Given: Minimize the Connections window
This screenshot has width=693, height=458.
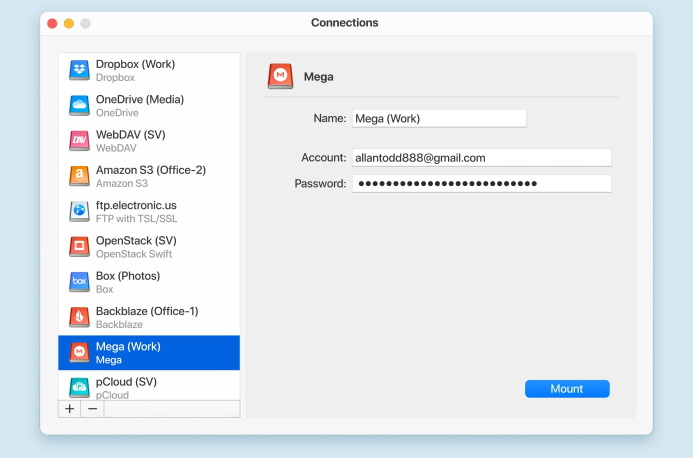Looking at the screenshot, I should click(x=69, y=23).
